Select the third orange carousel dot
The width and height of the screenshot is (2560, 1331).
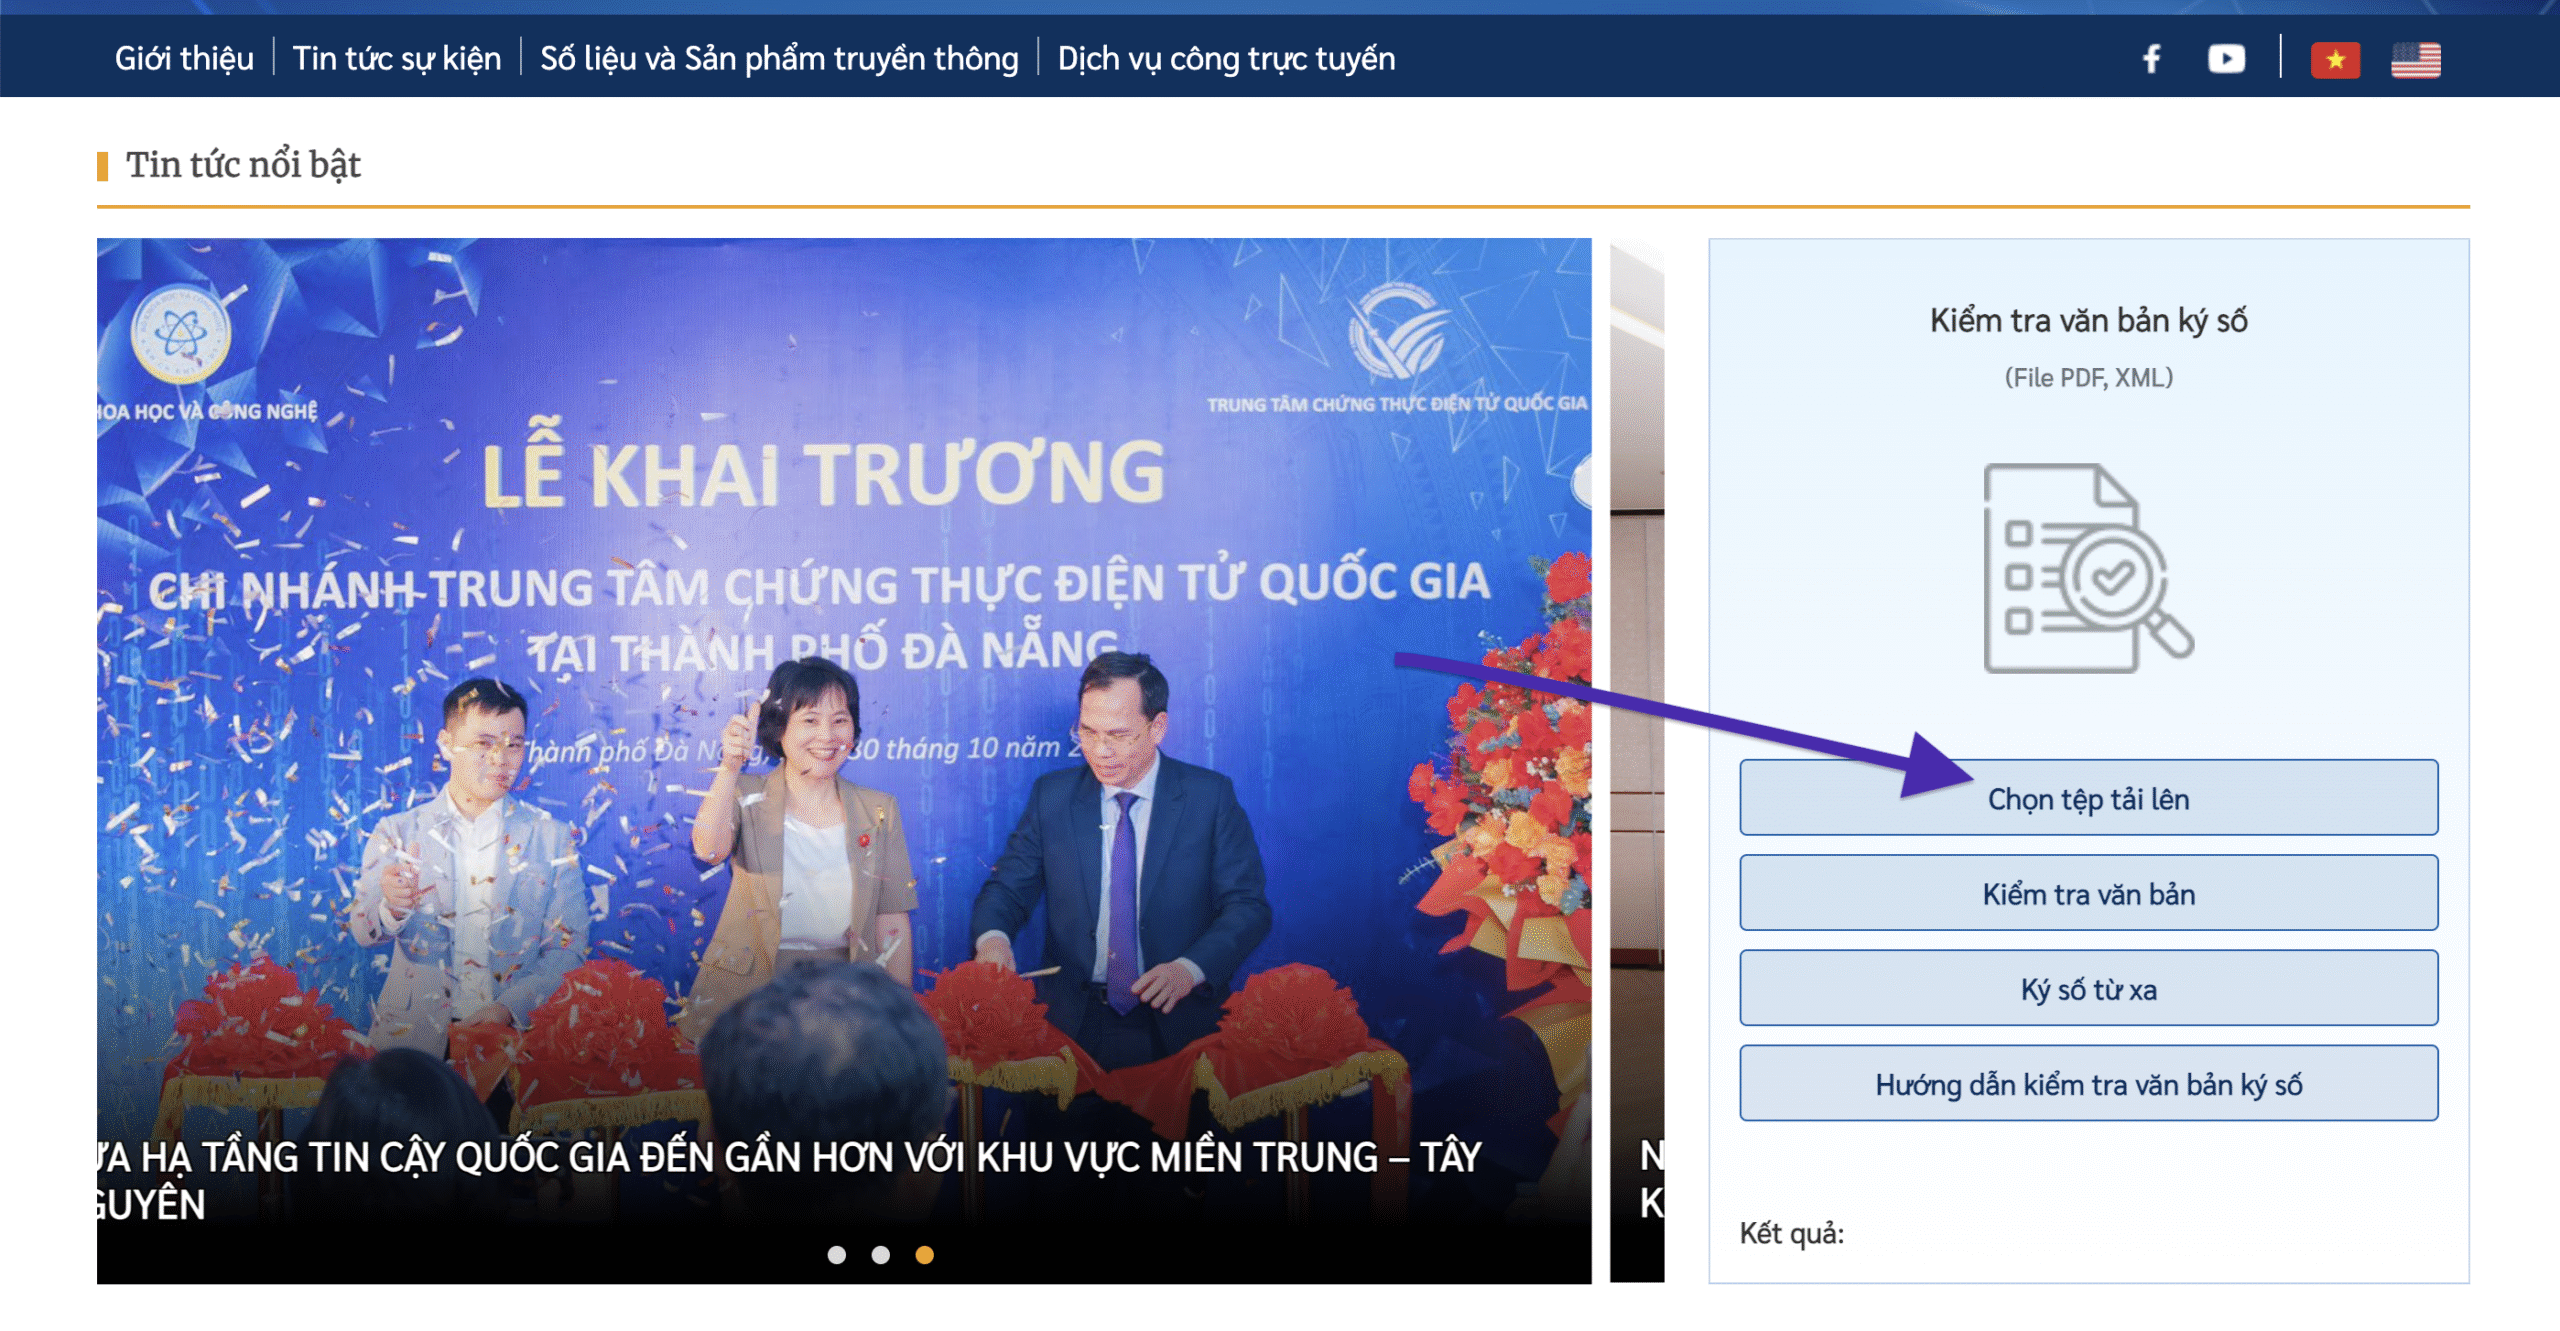point(925,1254)
